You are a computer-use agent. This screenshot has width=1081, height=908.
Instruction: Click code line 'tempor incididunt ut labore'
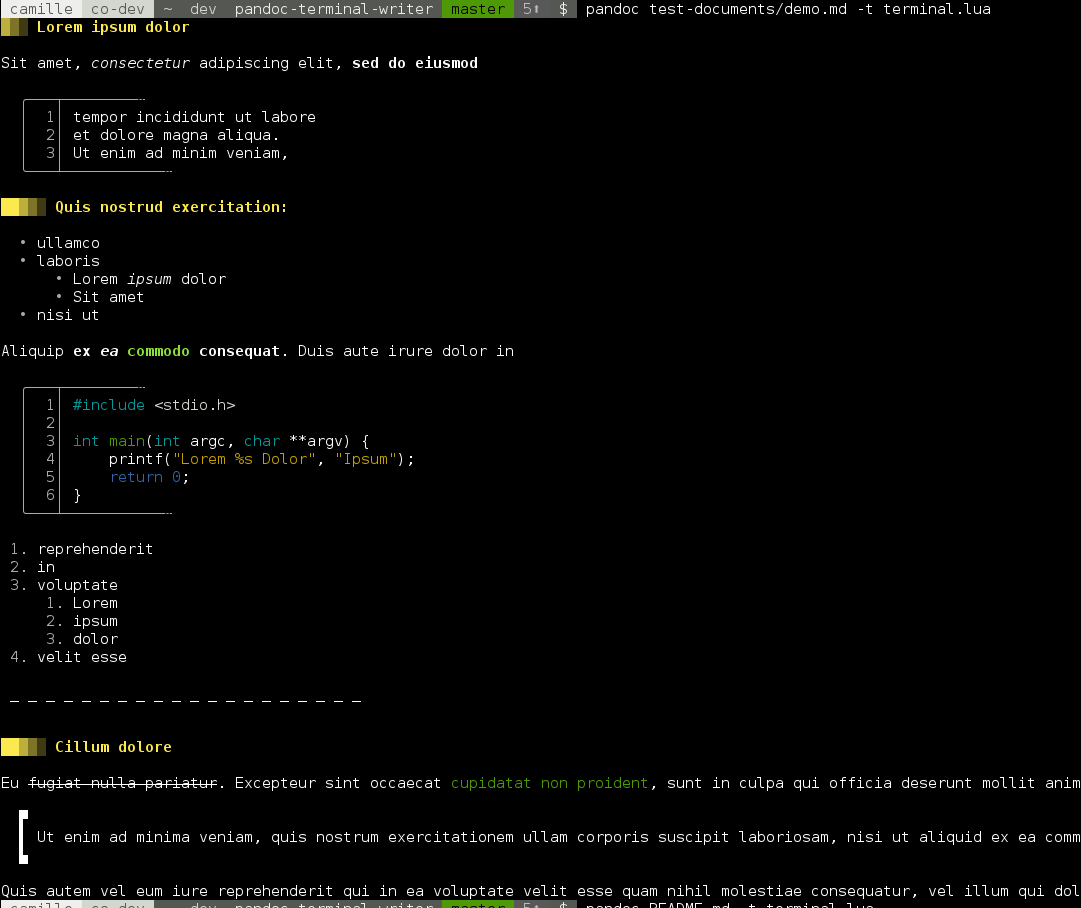click(194, 117)
